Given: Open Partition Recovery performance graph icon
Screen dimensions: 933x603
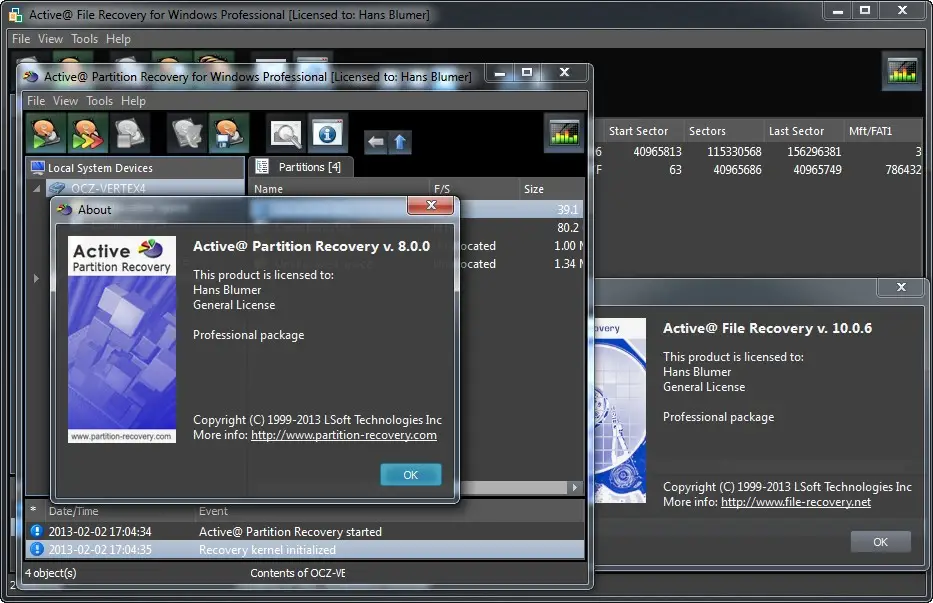Looking at the screenshot, I should pos(563,132).
